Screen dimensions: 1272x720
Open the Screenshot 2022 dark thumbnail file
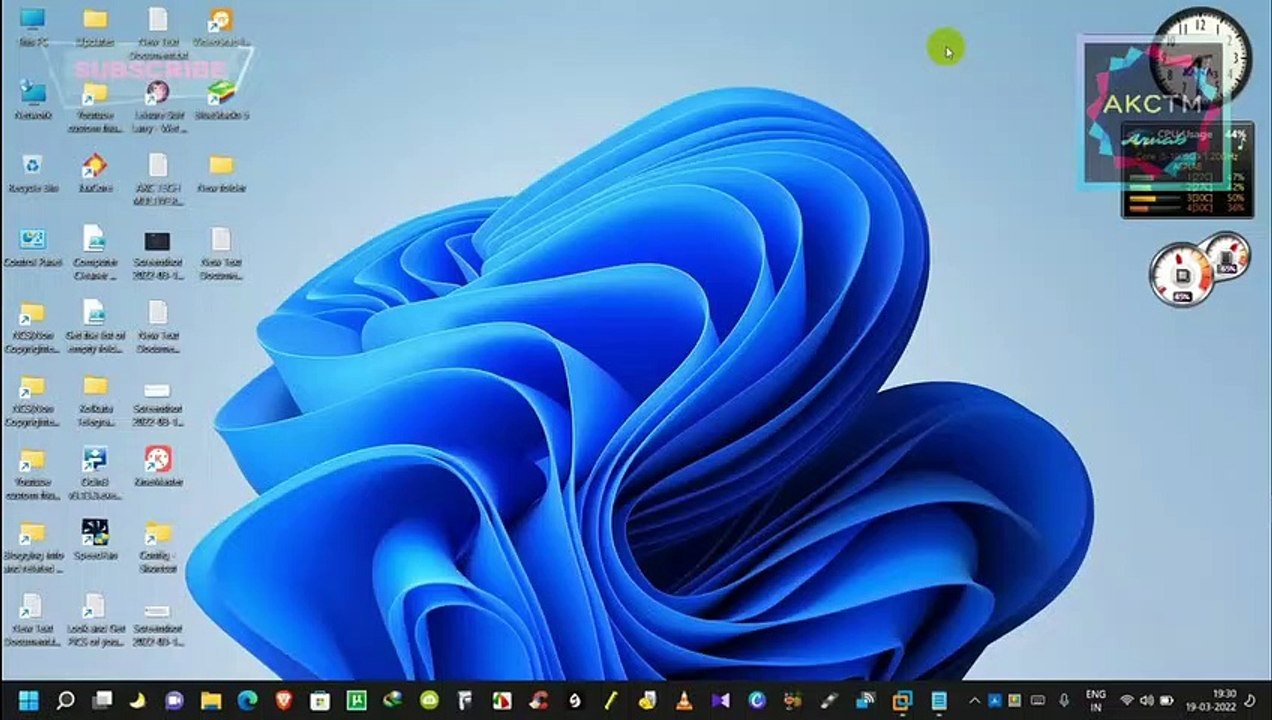pyautogui.click(x=157, y=253)
